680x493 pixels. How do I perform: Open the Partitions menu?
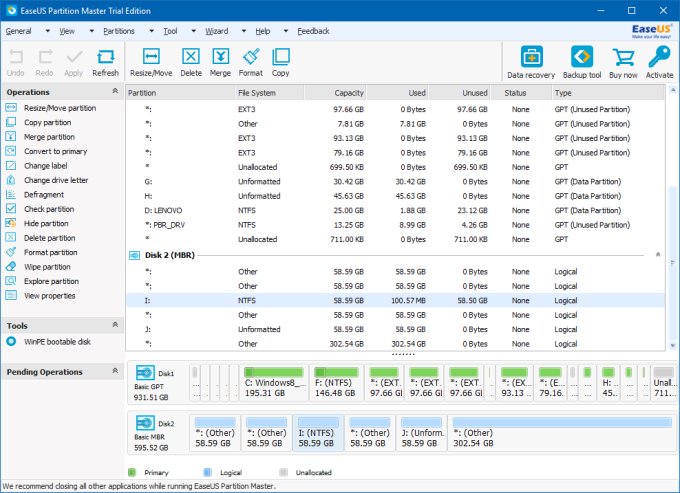click(x=119, y=31)
